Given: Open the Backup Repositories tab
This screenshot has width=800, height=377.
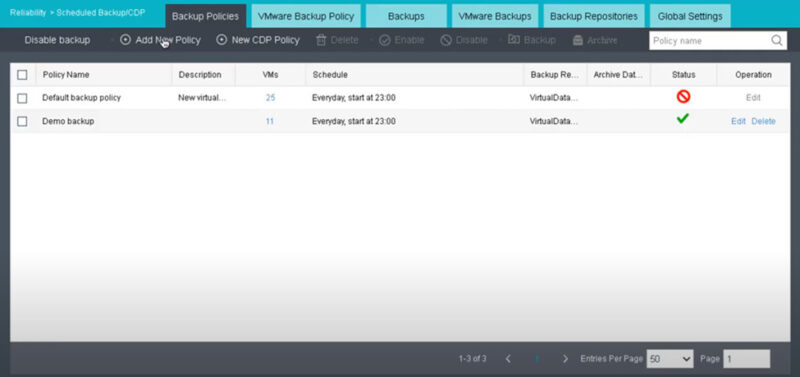Looking at the screenshot, I should click(x=594, y=16).
